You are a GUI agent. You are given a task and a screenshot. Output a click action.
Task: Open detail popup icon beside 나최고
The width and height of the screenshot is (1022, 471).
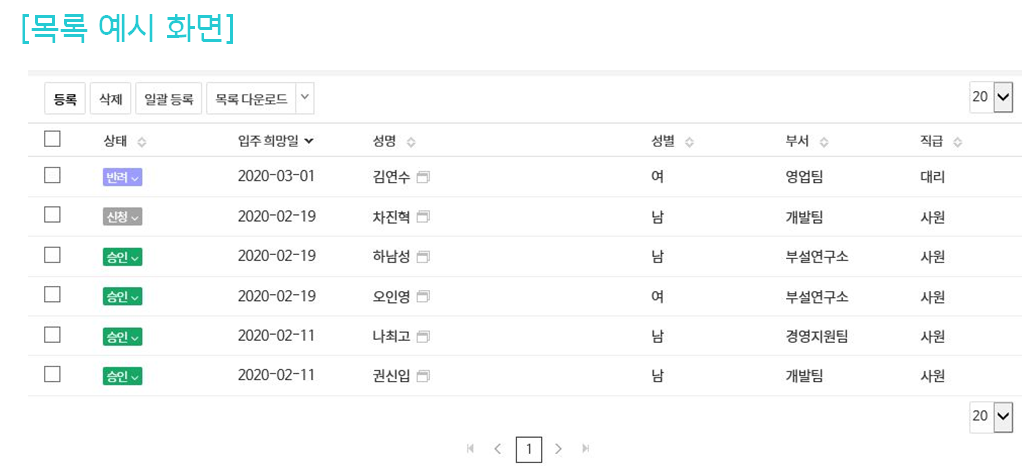pyautogui.click(x=423, y=337)
